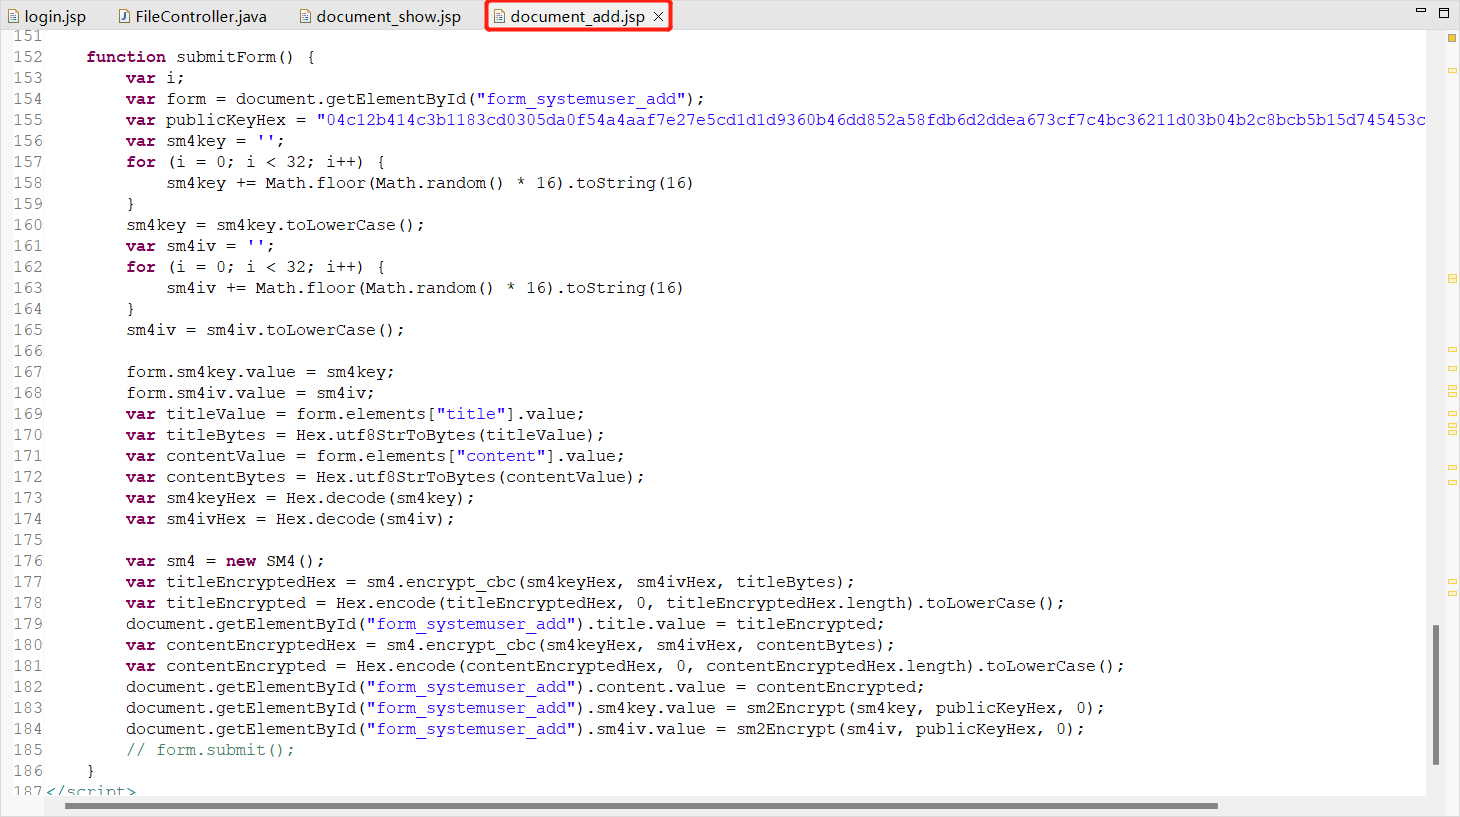Click the commented '// form.submit();' line
This screenshot has width=1460, height=817.
pos(210,750)
